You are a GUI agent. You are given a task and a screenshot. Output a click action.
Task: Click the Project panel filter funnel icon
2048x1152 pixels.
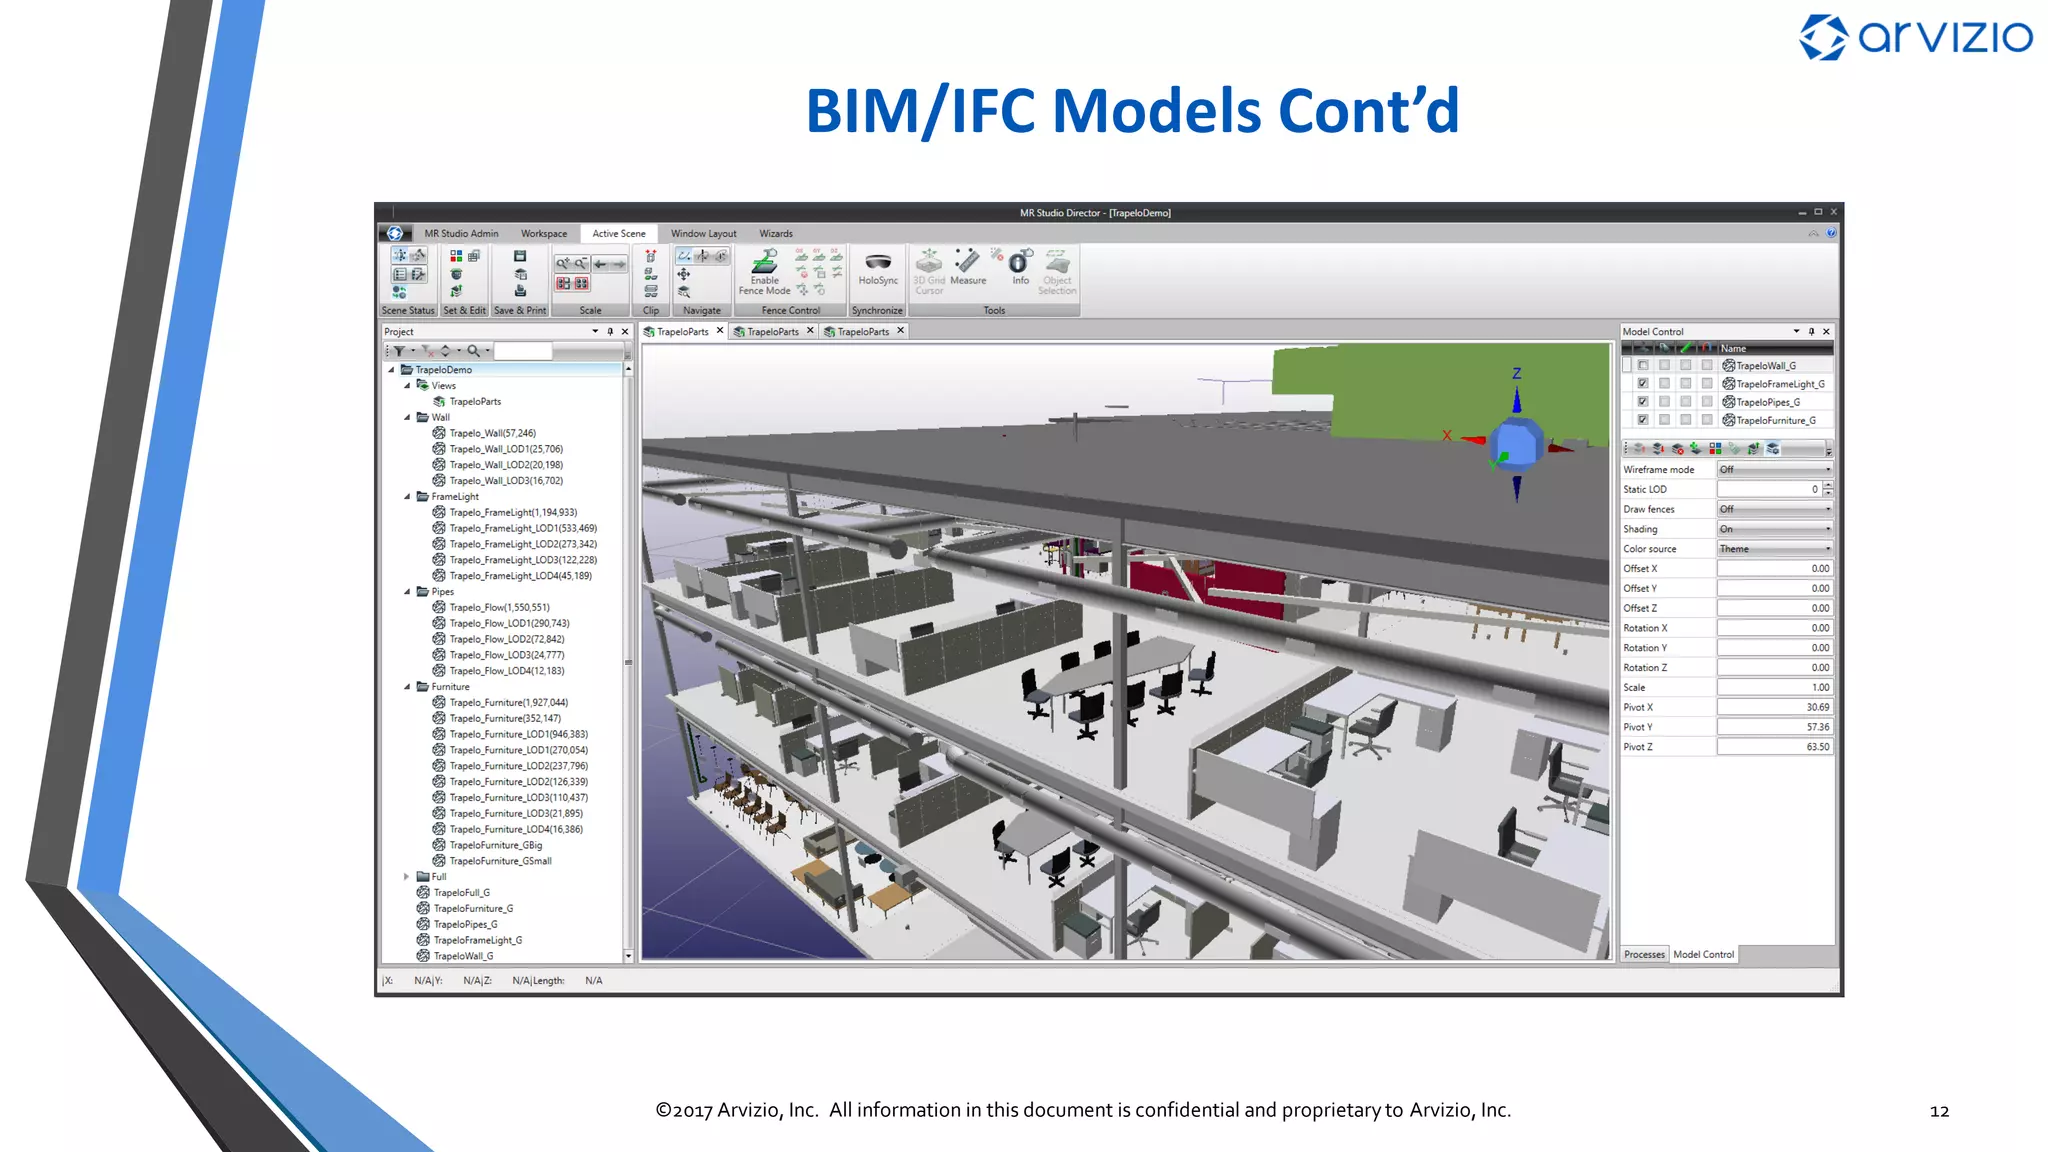(399, 351)
